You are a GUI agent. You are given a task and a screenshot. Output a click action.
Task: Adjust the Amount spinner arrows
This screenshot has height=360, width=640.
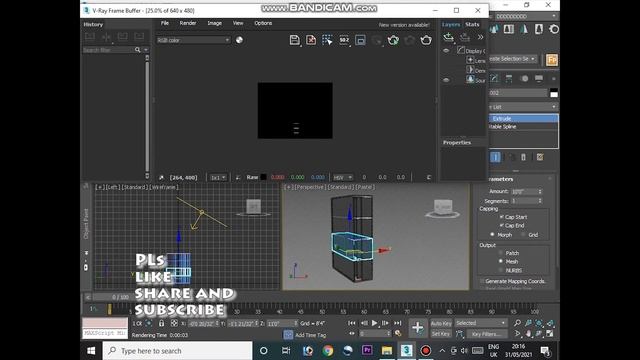pyautogui.click(x=540, y=191)
